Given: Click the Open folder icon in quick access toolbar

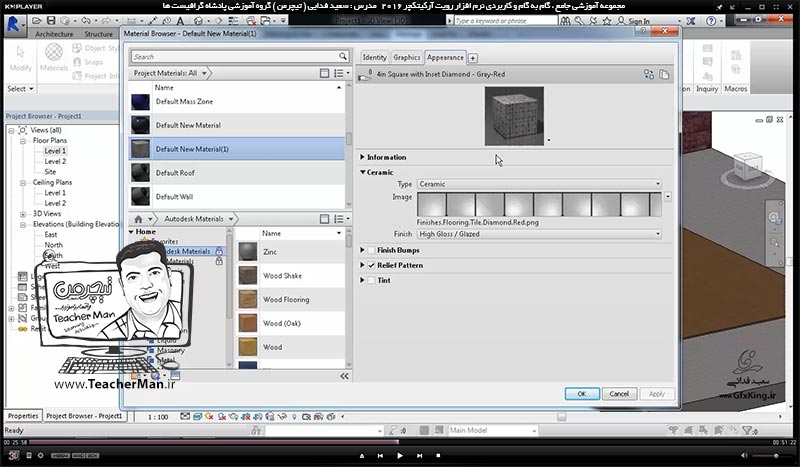Looking at the screenshot, I should [x=36, y=21].
